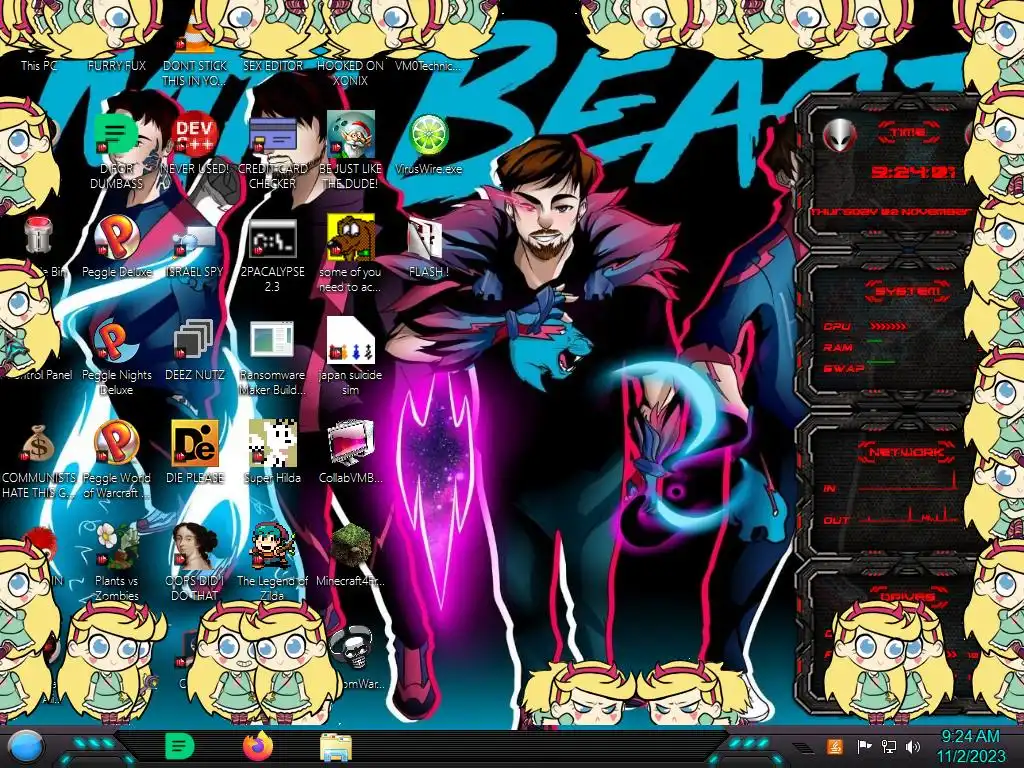This screenshot has height=768, width=1024.
Task: Open the Alienware head icon in the widget
Action: pos(840,135)
